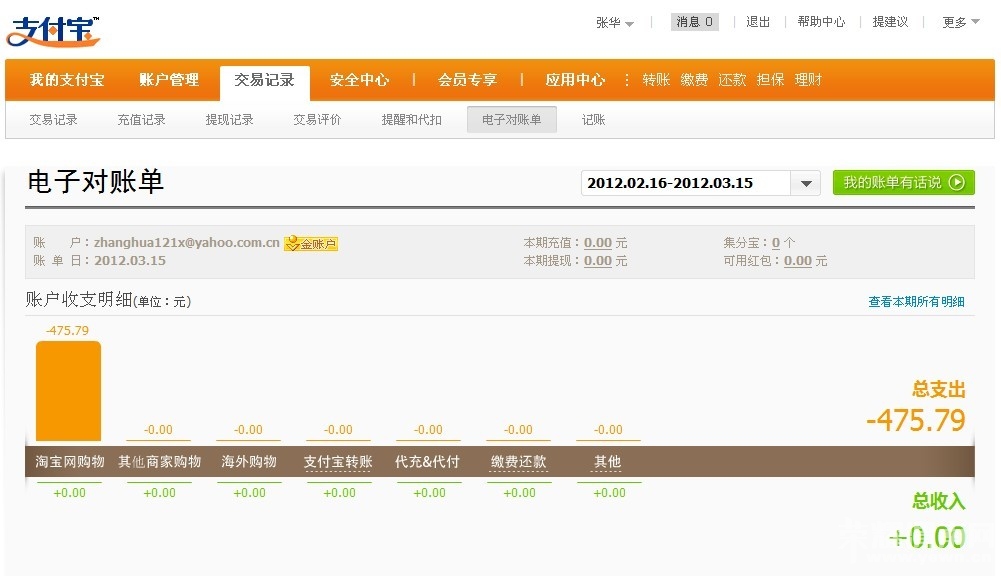
Task: Click the -475.79 label above the bar
Action: (67, 330)
